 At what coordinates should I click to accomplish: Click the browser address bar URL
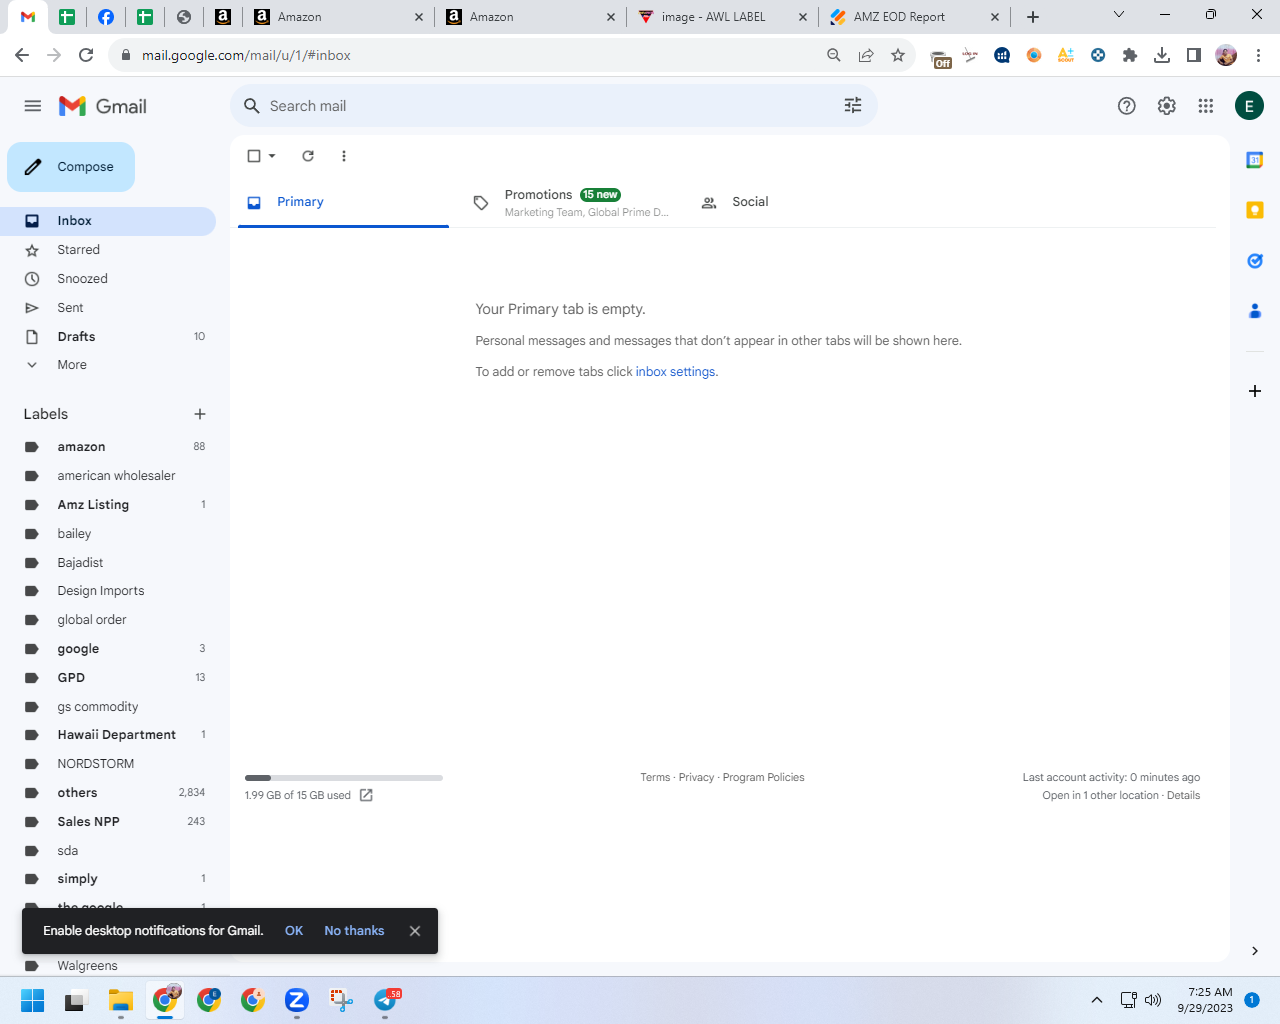pyautogui.click(x=246, y=55)
